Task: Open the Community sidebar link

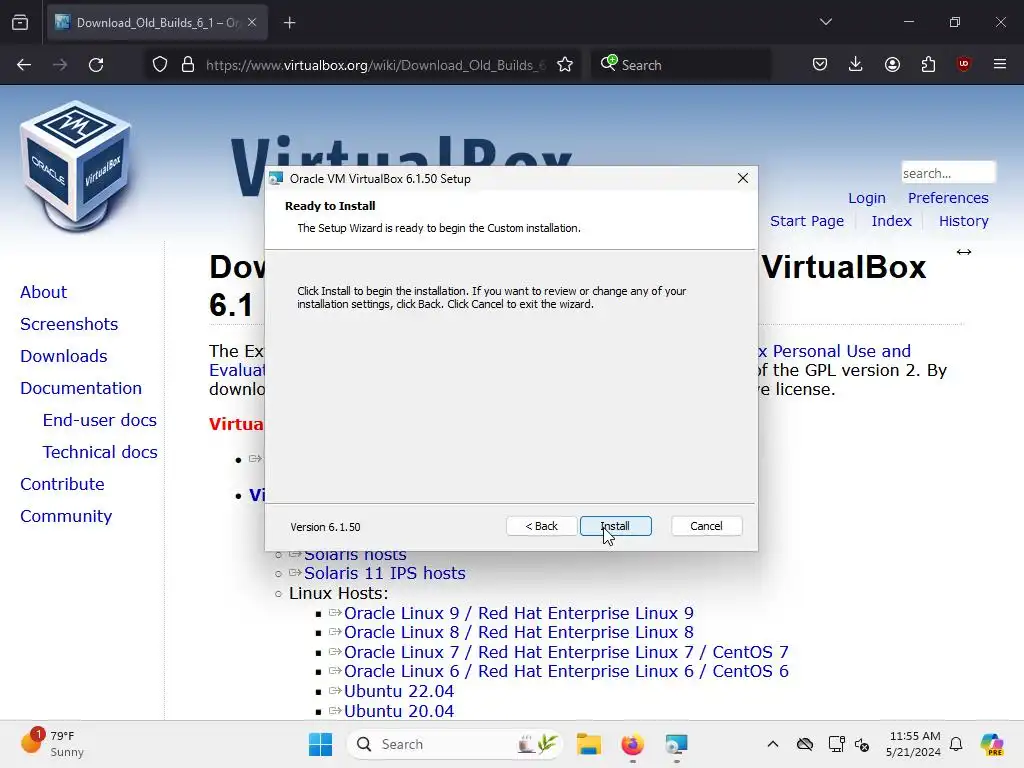Action: [66, 516]
